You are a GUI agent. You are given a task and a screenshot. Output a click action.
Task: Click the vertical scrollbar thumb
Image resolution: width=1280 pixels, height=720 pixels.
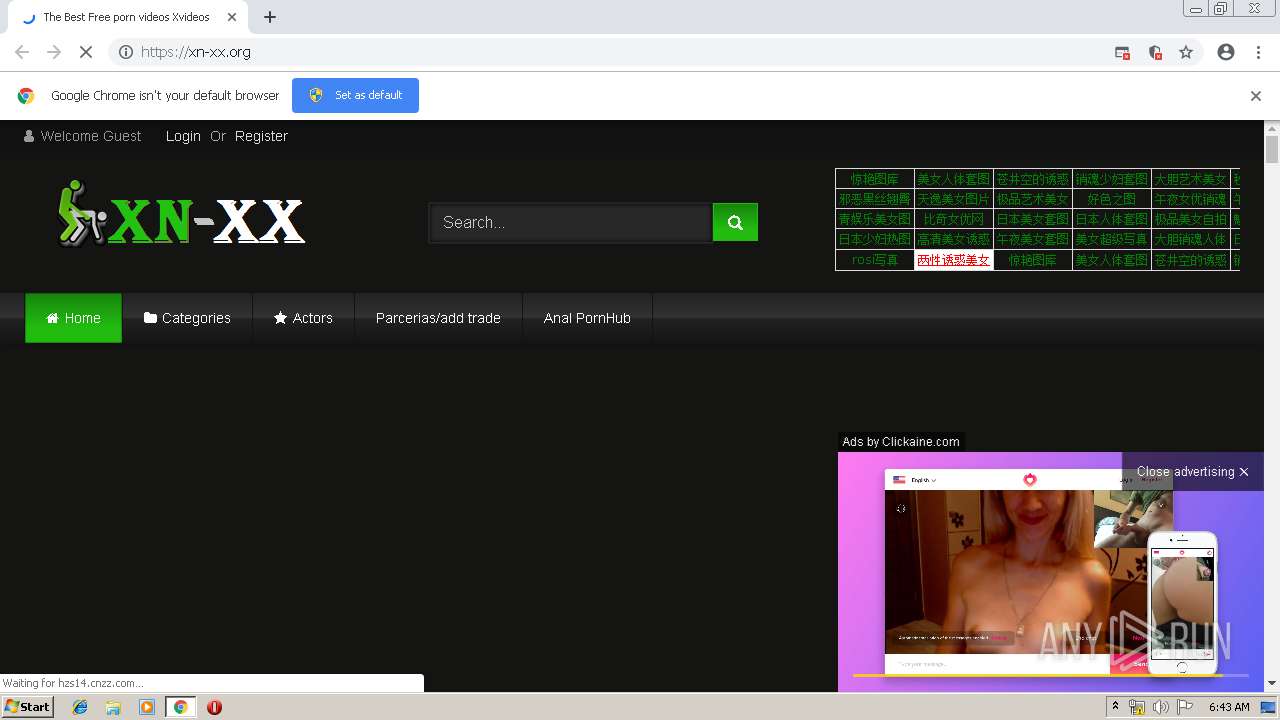[x=1272, y=150]
